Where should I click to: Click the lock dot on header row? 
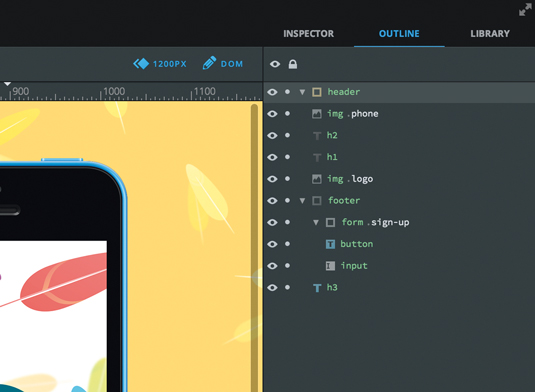287,92
